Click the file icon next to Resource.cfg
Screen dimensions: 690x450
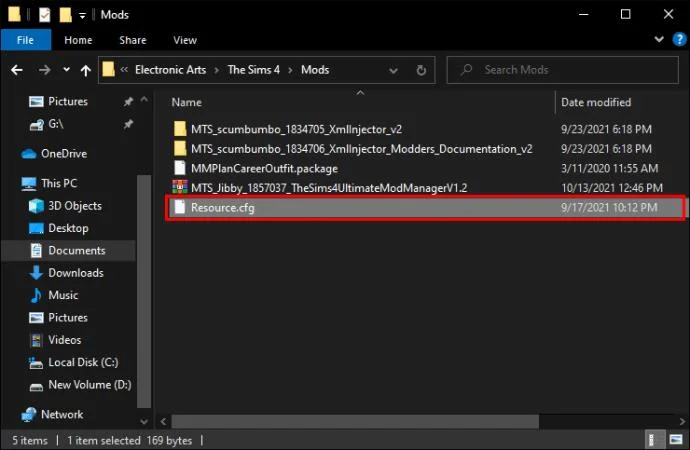click(x=180, y=207)
